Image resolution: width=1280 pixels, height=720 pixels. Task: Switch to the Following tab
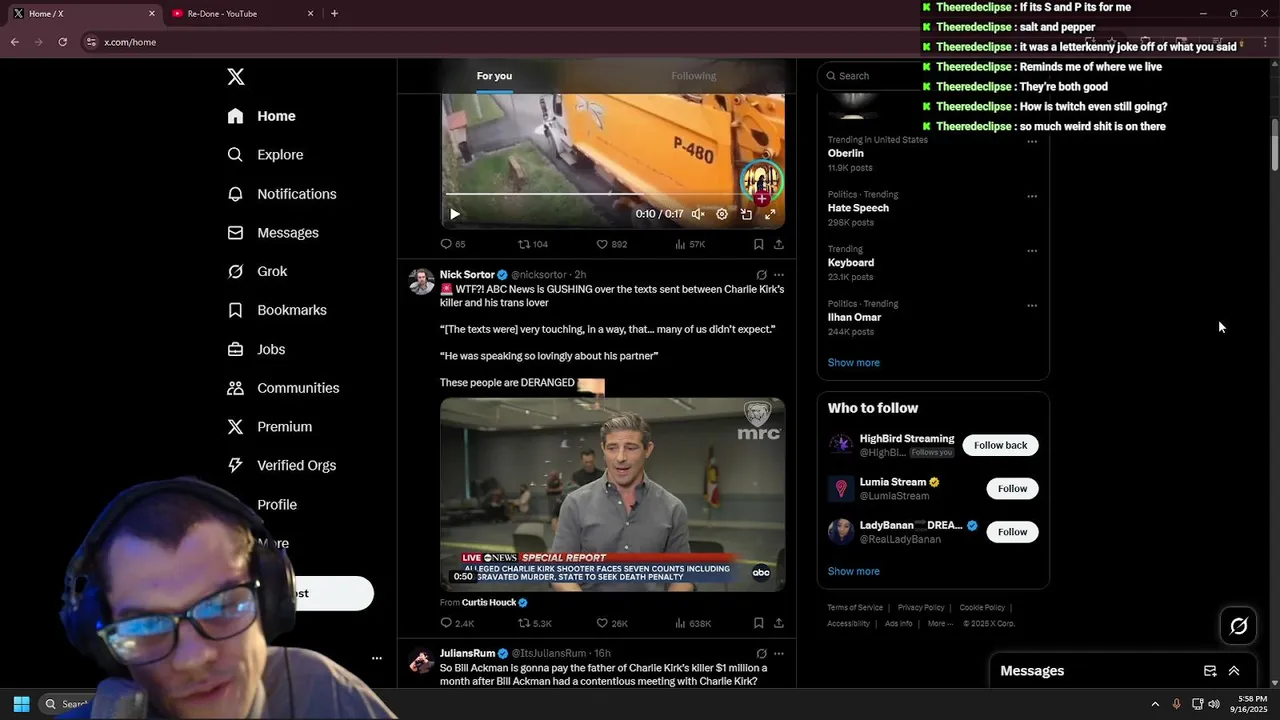(693, 76)
